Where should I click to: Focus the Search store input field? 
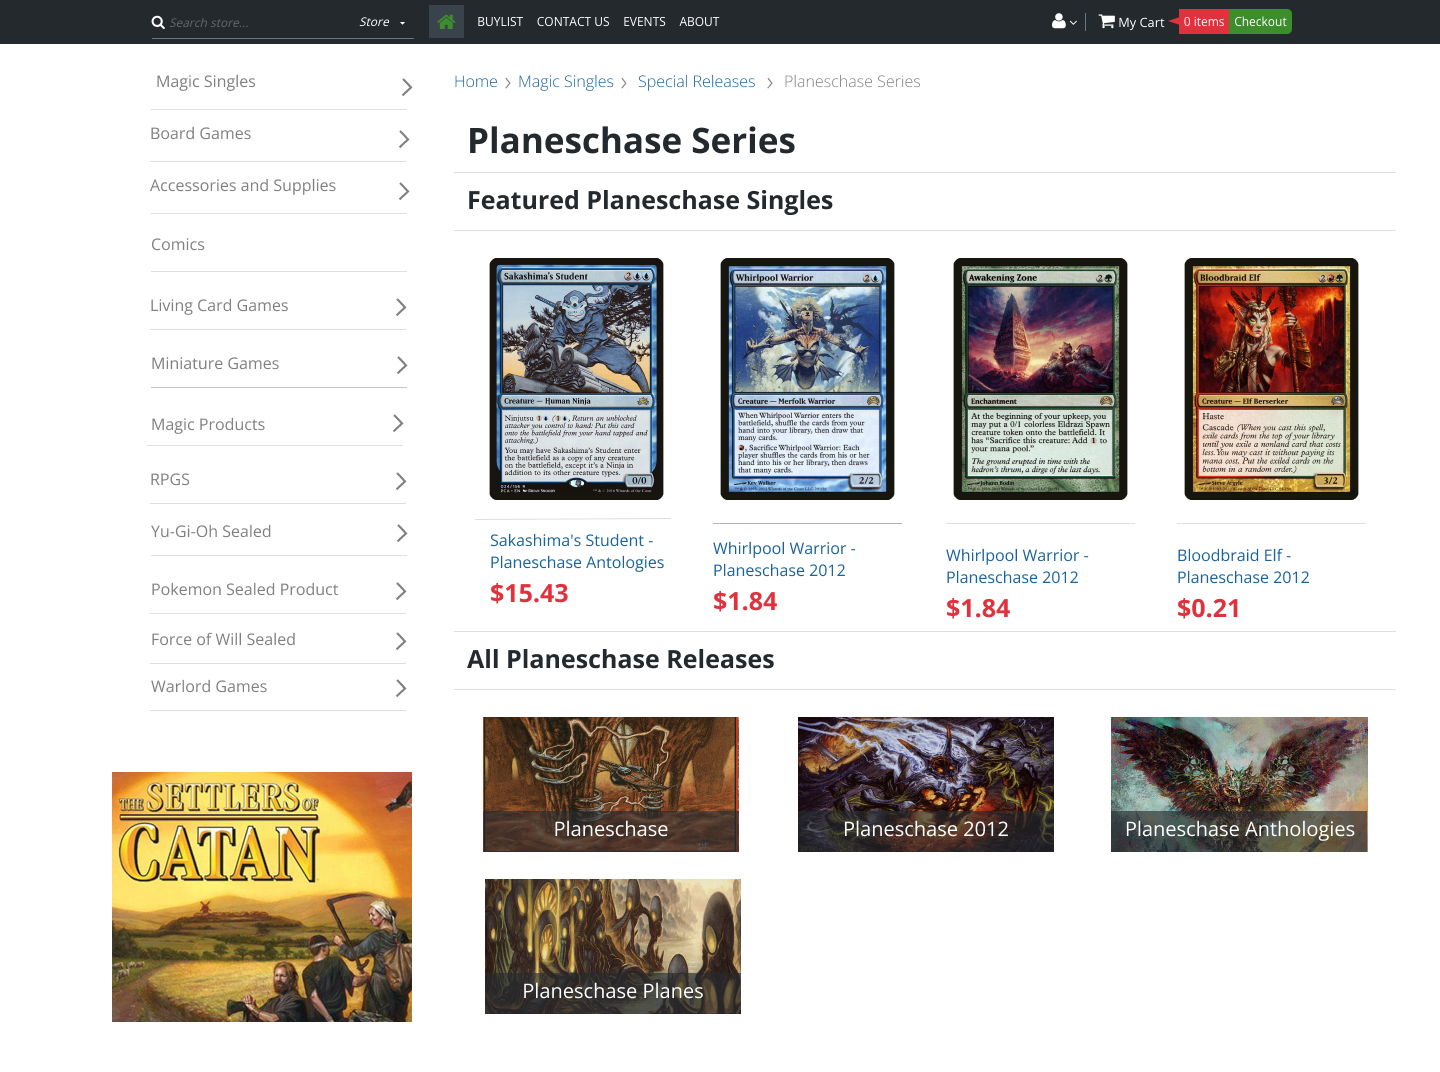[260, 22]
